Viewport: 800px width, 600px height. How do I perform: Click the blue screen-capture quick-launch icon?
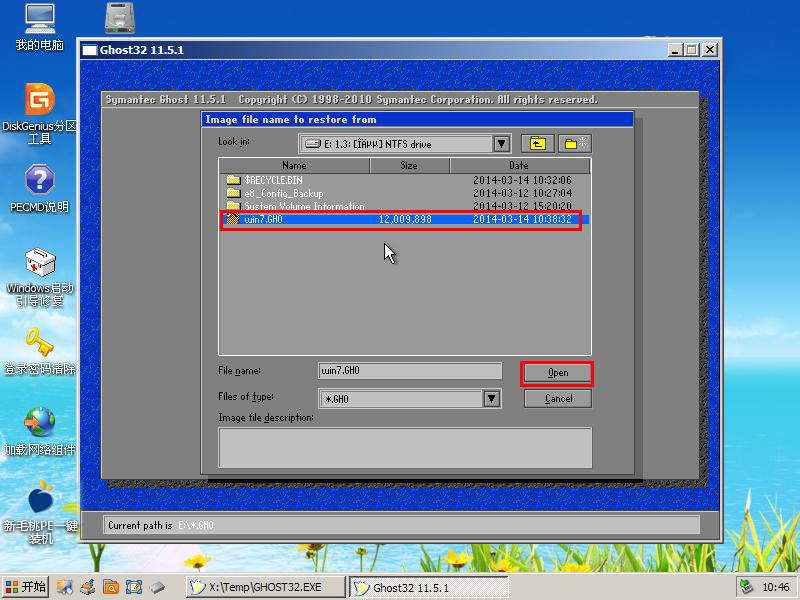134,587
